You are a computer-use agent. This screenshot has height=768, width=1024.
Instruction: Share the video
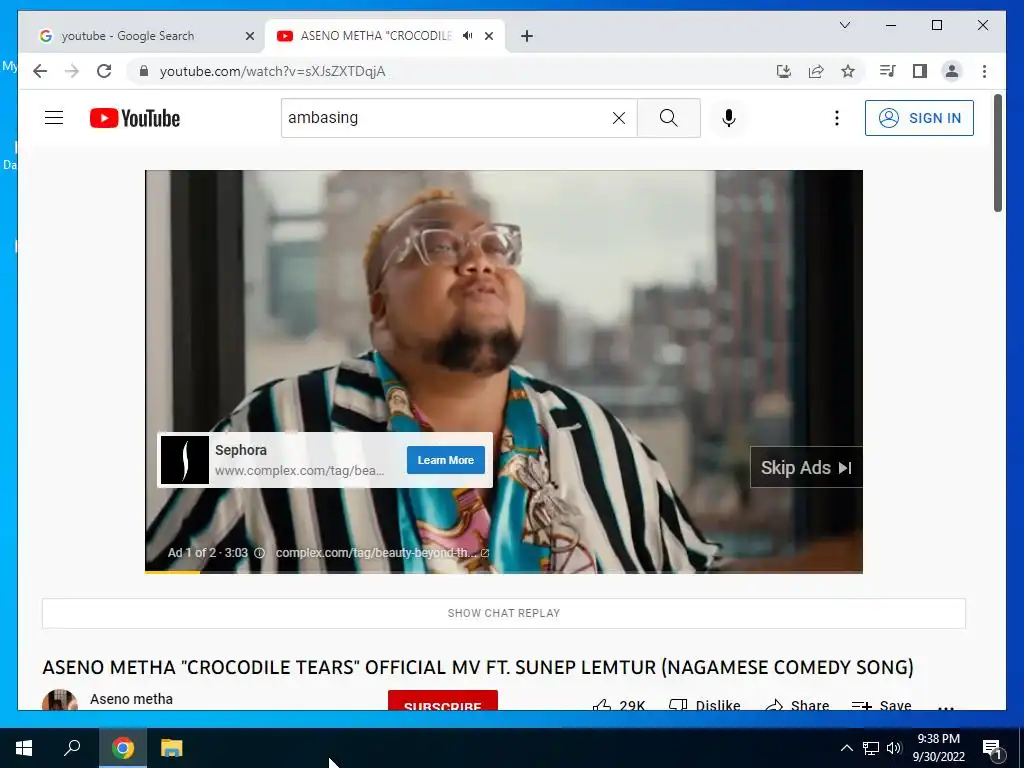click(797, 704)
